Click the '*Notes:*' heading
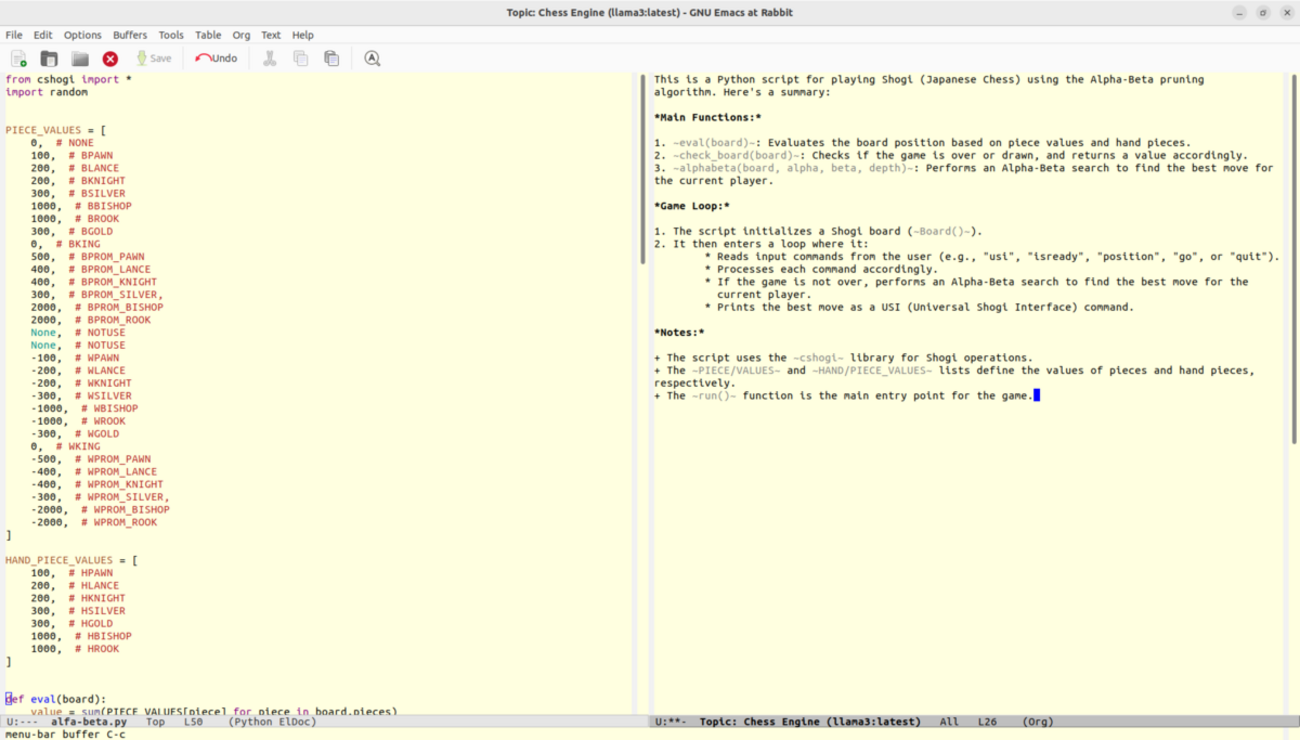The width and height of the screenshot is (1300, 740). (679, 332)
